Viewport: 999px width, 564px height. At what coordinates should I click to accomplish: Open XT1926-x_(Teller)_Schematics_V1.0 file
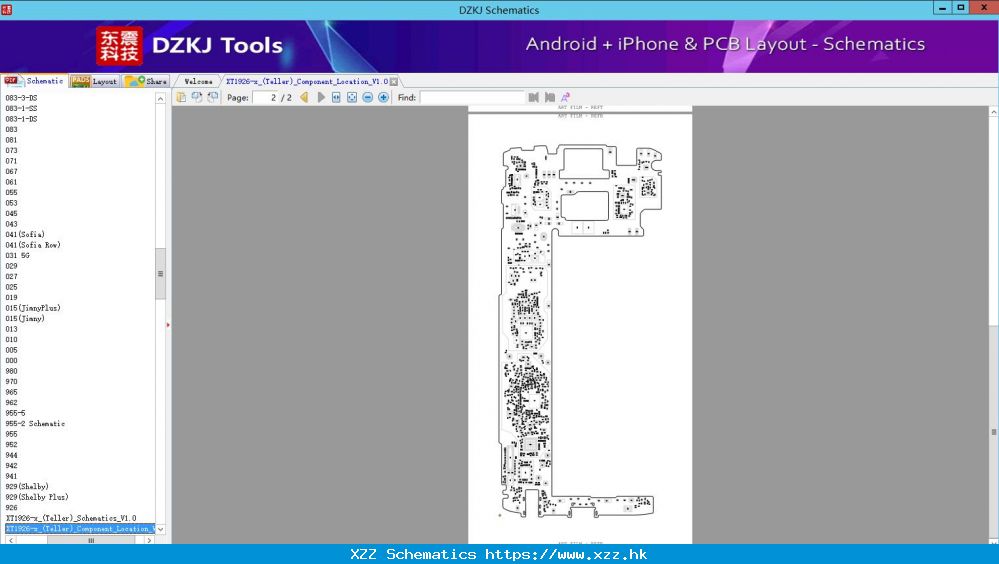tap(71, 518)
